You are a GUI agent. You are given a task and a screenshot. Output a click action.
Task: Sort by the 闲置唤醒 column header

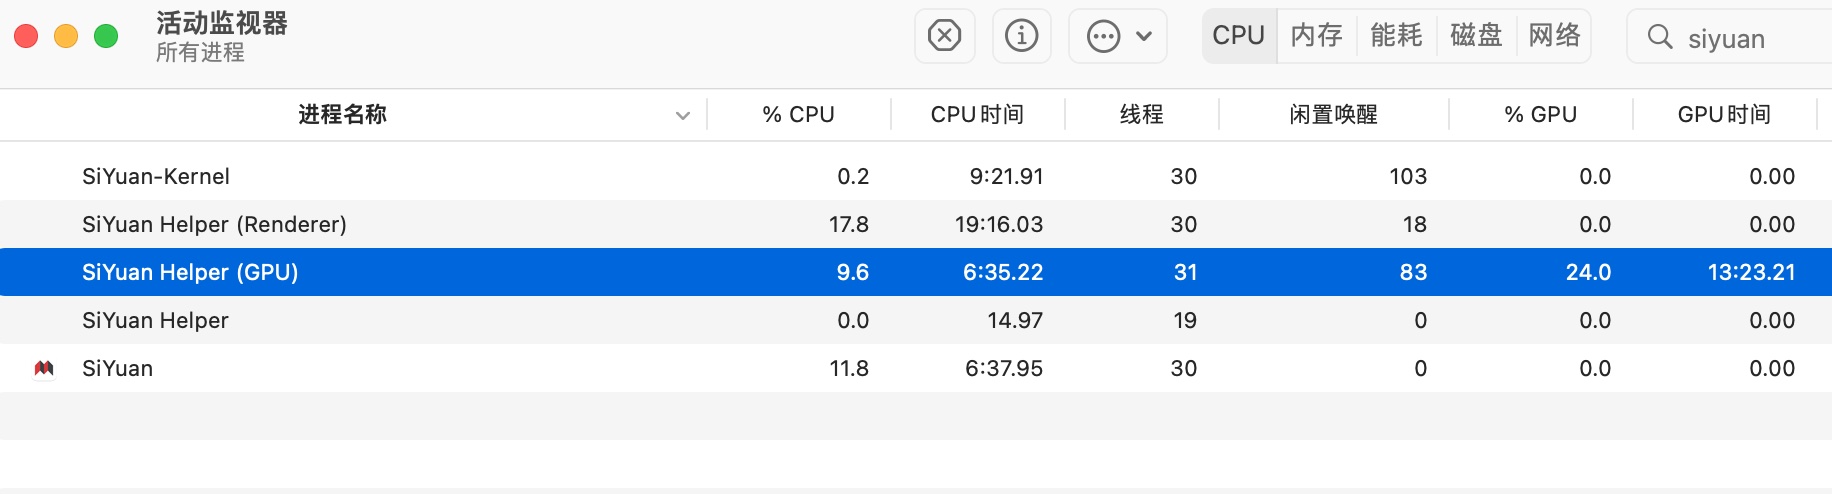point(1333,114)
